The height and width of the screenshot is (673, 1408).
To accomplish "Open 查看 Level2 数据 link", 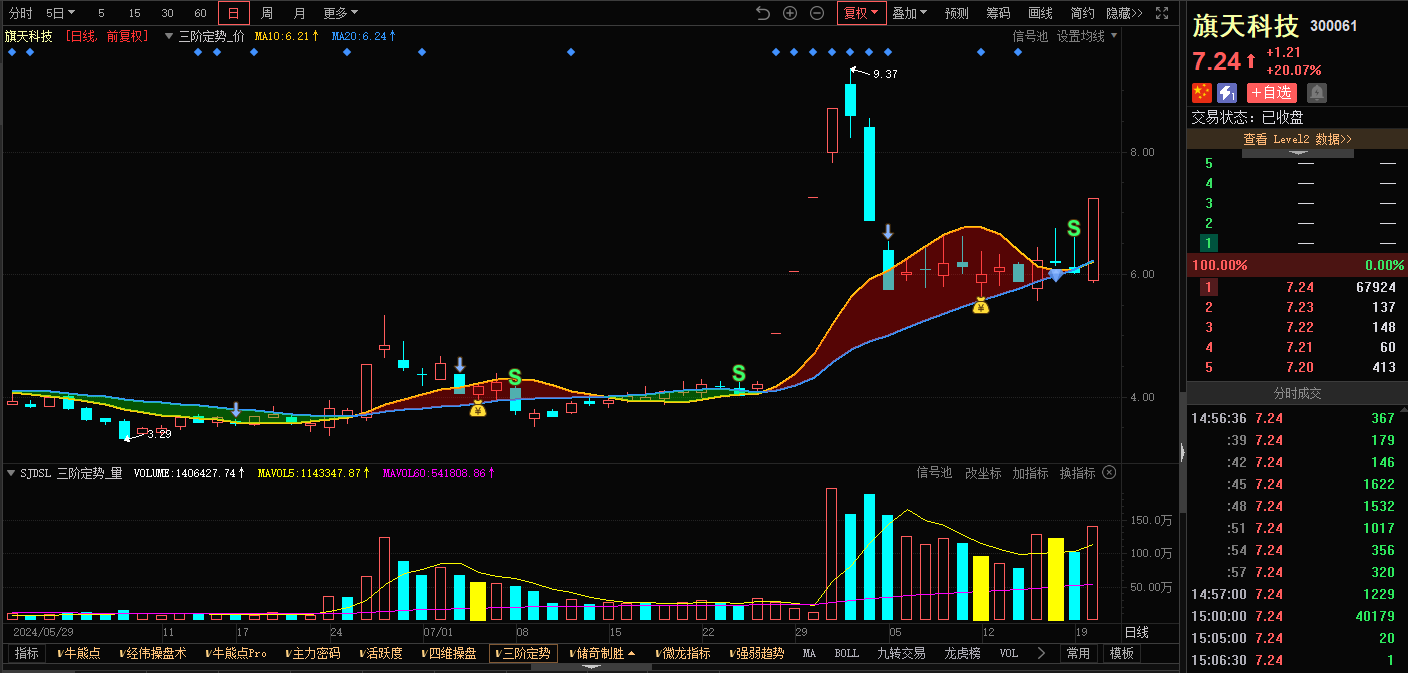I will pyautogui.click(x=1297, y=139).
